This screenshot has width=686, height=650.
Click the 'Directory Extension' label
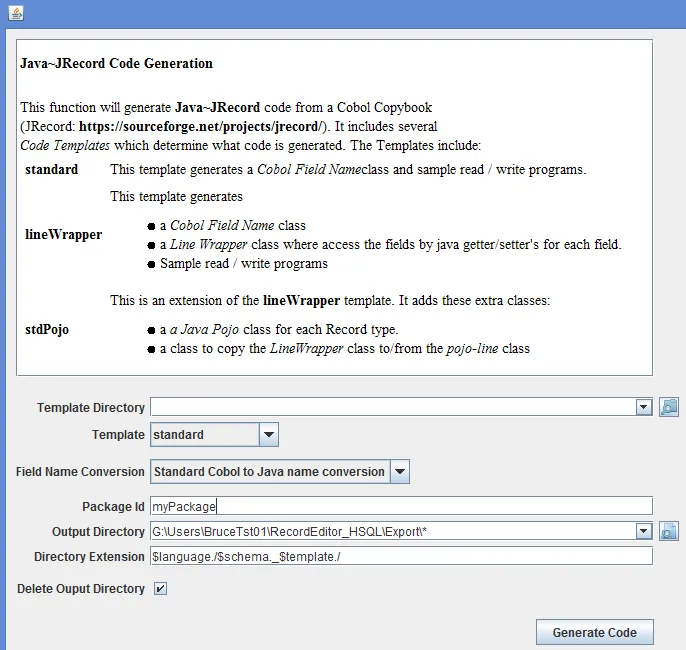pos(89,556)
